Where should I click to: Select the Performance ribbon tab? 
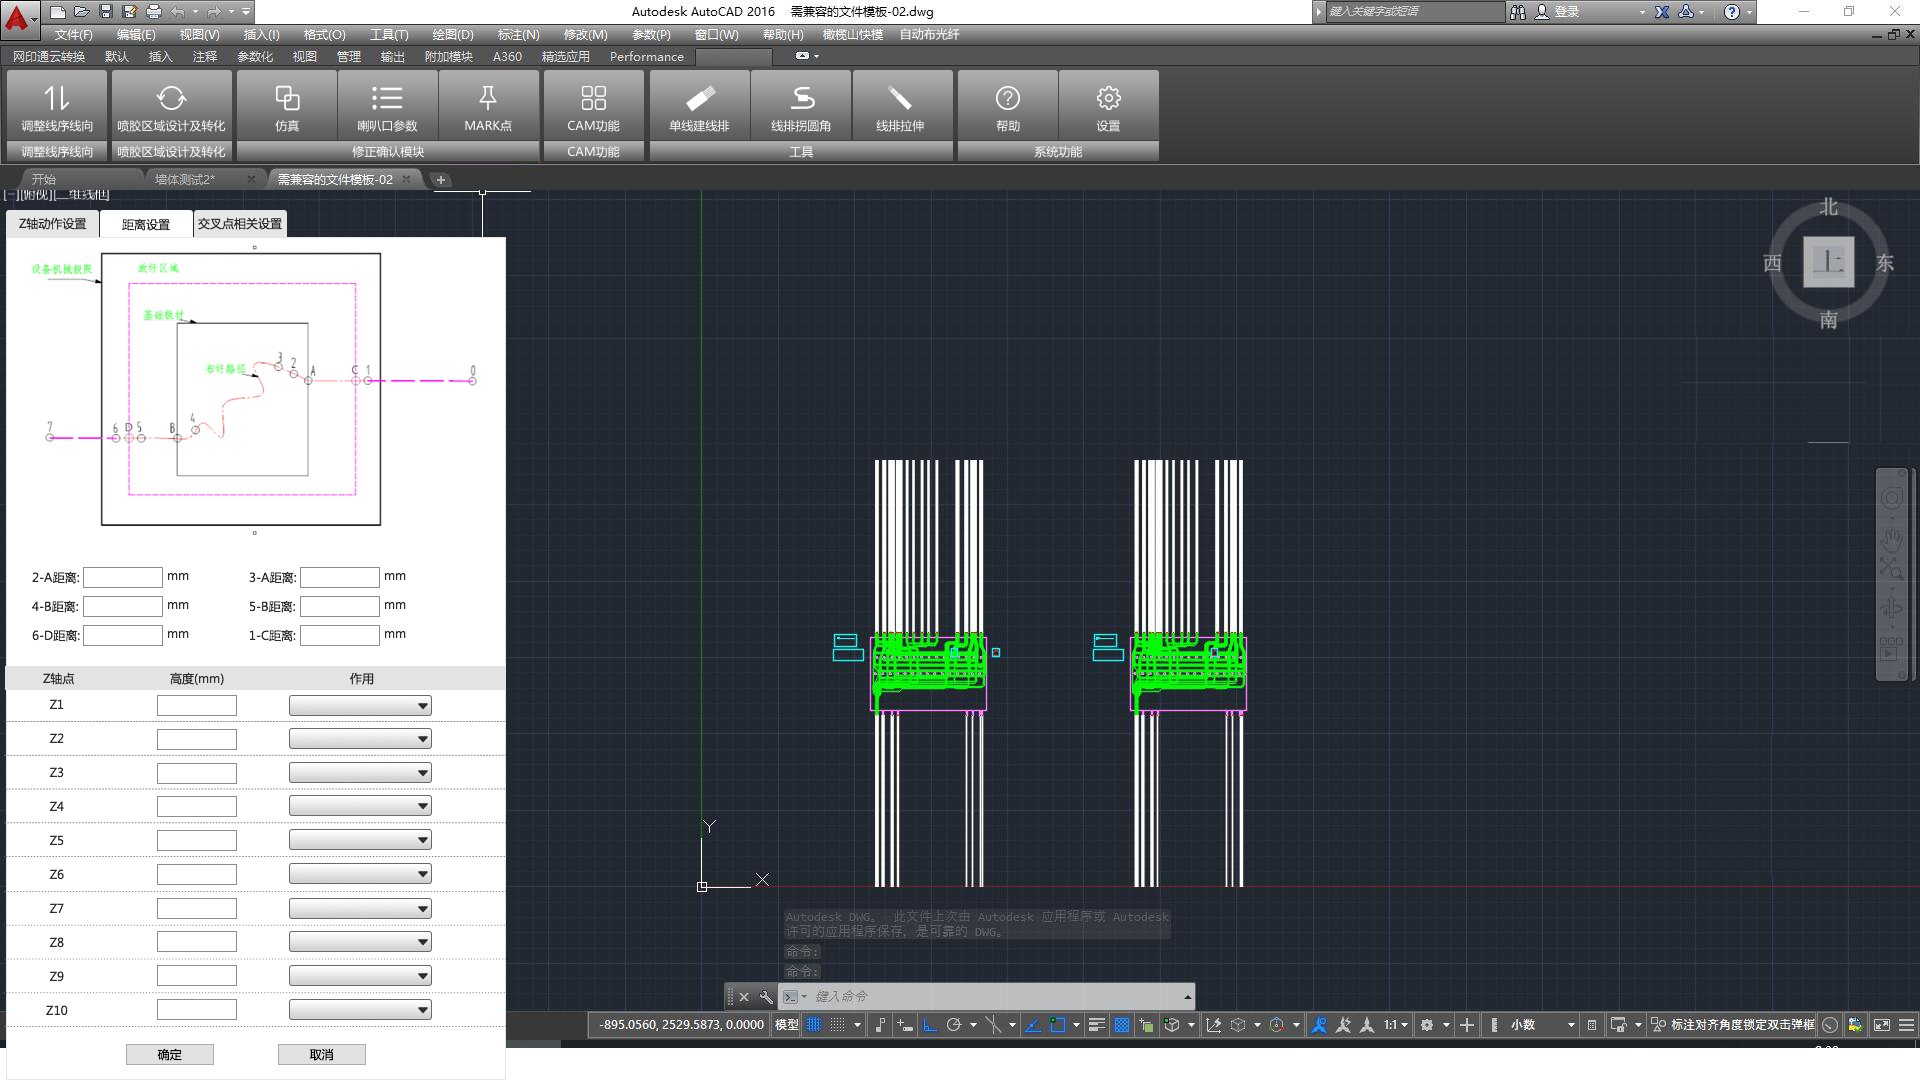click(x=647, y=56)
